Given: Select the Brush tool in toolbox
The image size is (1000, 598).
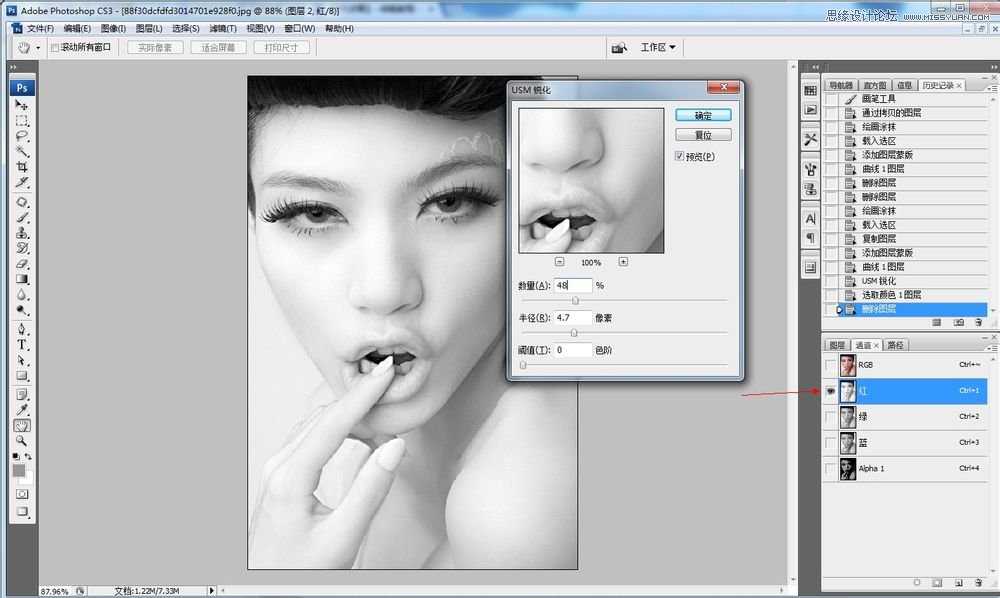Looking at the screenshot, I should tap(22, 217).
